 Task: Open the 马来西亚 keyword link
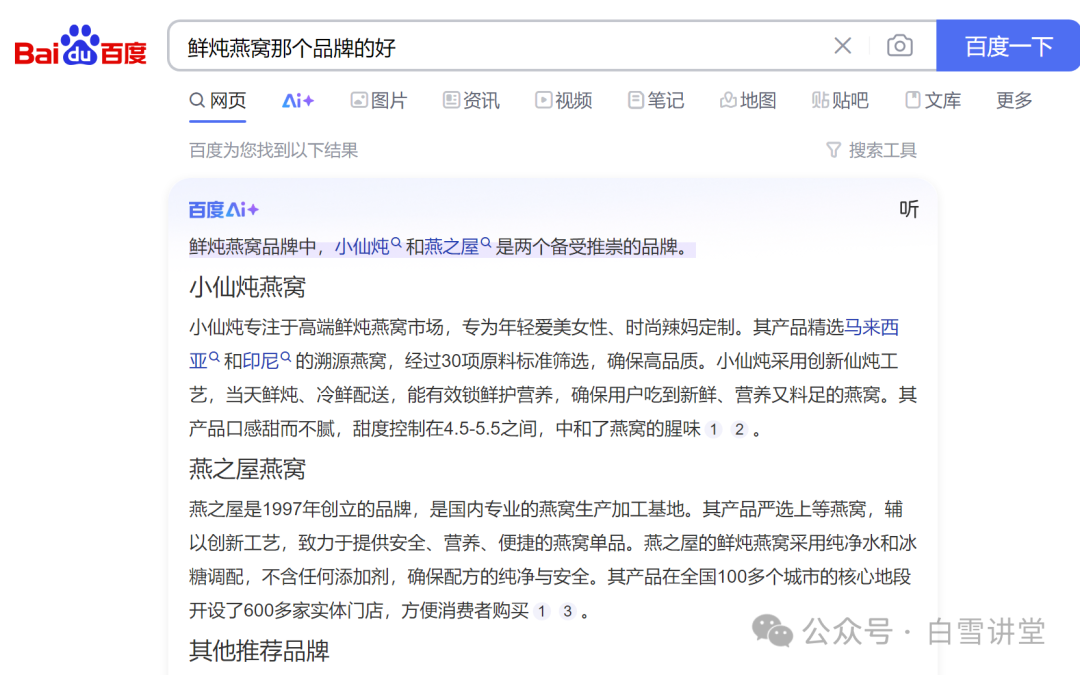[871, 327]
